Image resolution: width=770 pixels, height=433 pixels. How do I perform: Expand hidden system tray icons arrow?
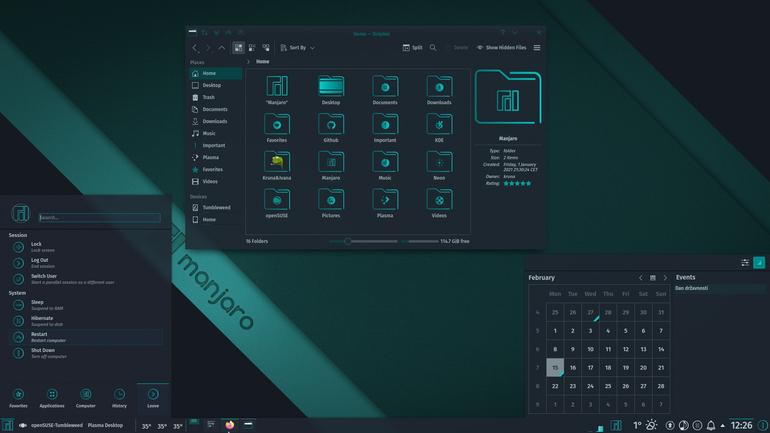(723, 426)
